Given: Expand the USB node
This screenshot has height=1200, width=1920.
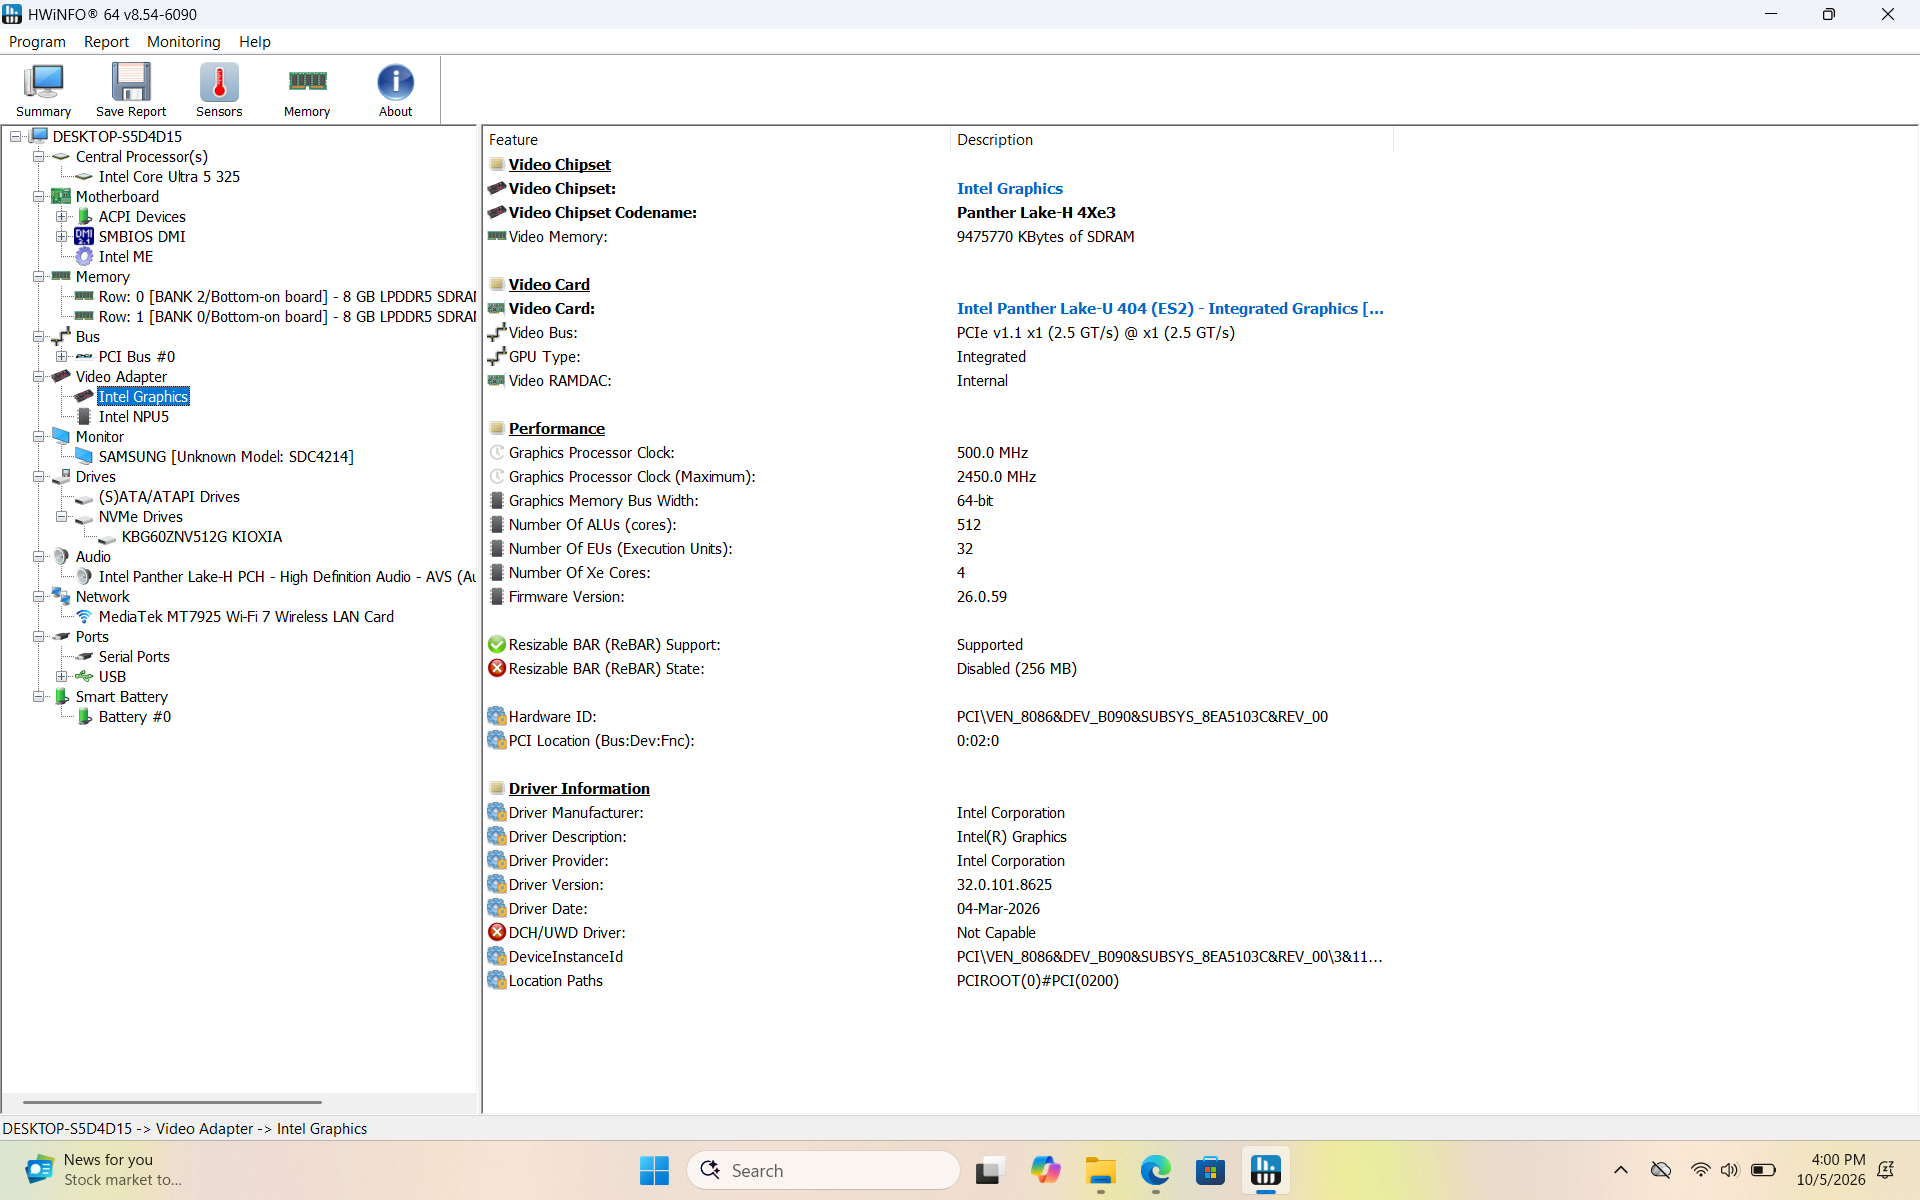Looking at the screenshot, I should pos(61,677).
